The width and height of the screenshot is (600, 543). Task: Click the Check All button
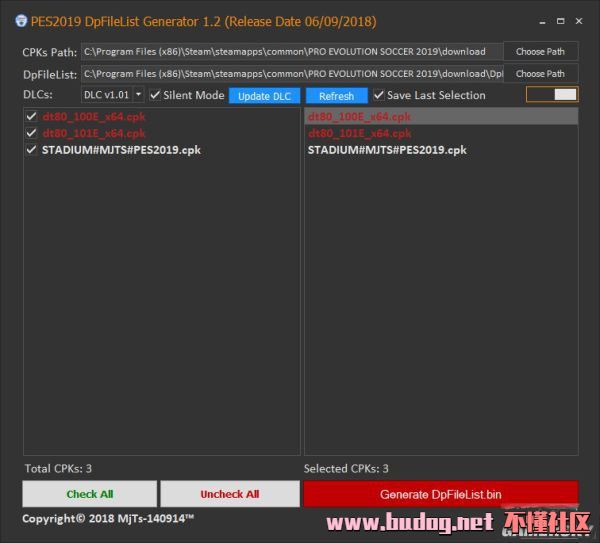click(x=89, y=494)
